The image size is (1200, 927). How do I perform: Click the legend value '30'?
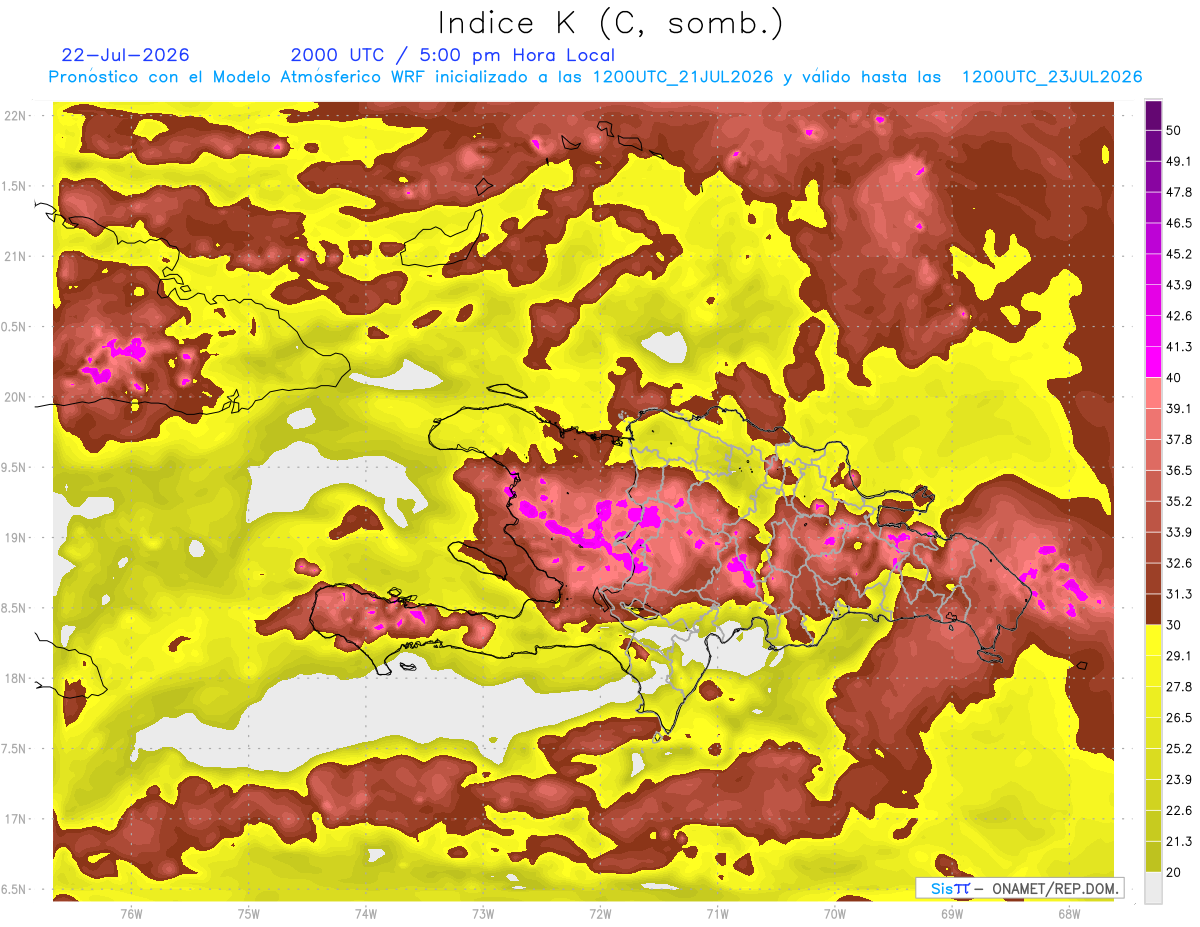tap(1174, 625)
